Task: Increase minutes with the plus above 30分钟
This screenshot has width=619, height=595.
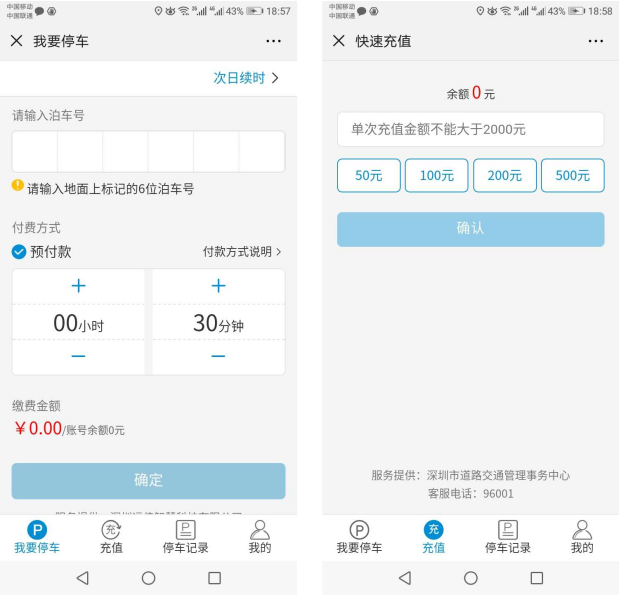Action: pos(218,286)
